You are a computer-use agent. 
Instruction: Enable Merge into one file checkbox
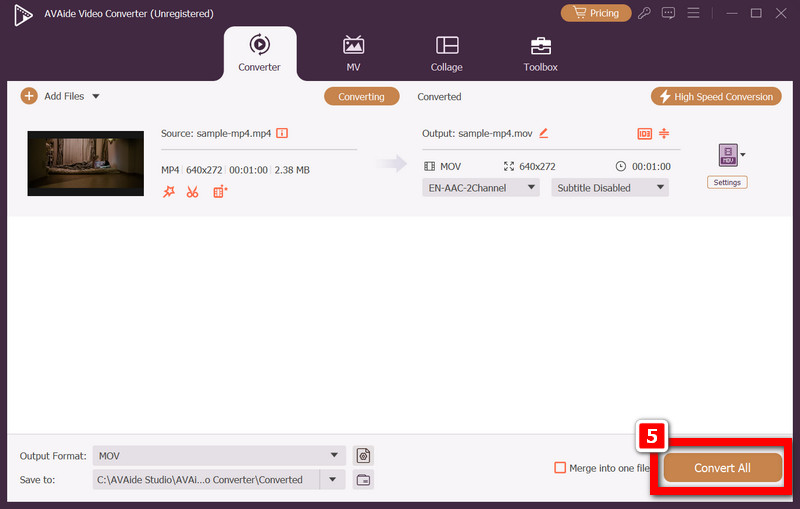[x=560, y=468]
